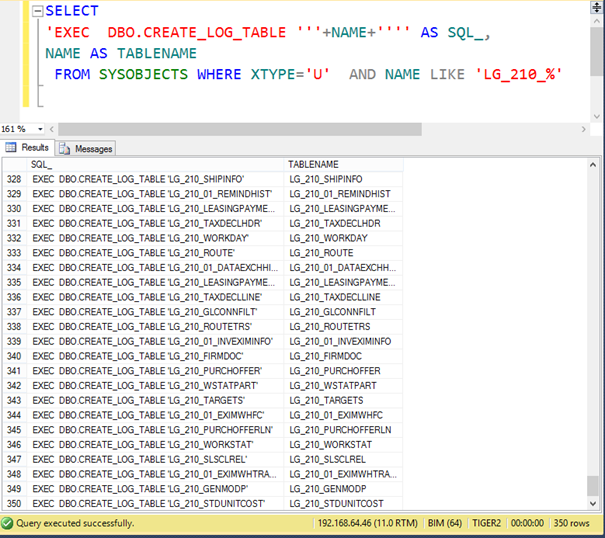Click results grid scroll down arrow

point(593,503)
